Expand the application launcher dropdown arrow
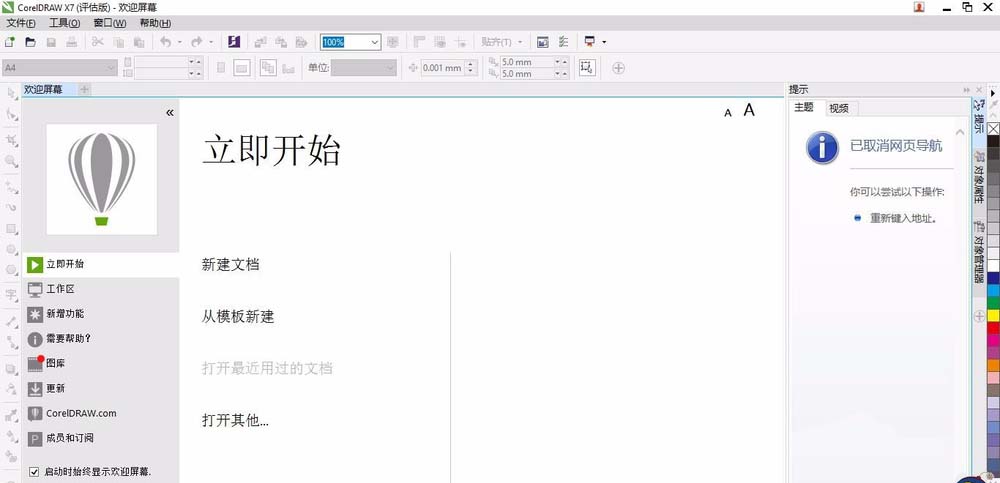Screen dimensions: 1000x483 604,42
